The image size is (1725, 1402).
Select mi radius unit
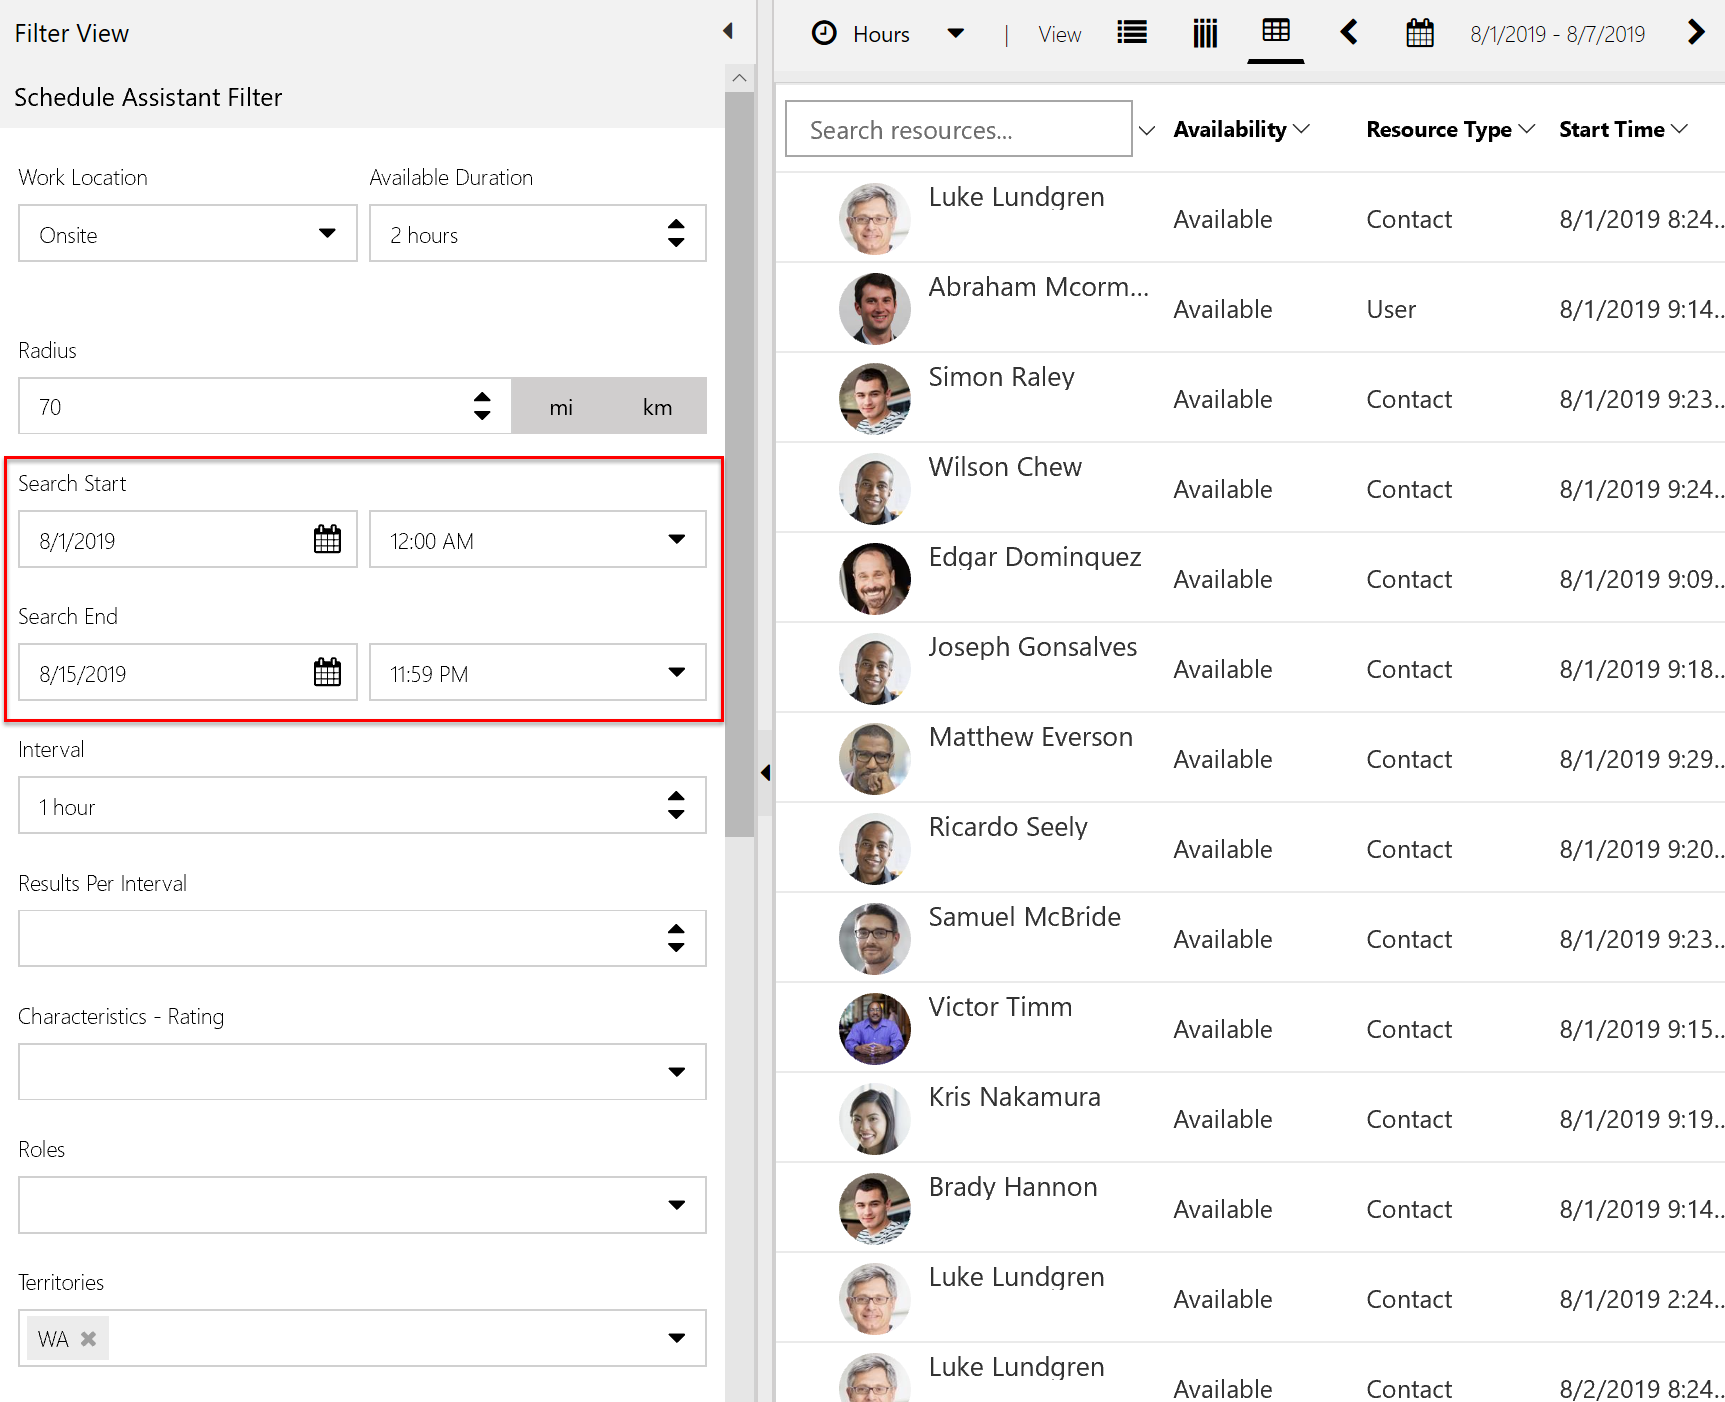[x=561, y=406]
